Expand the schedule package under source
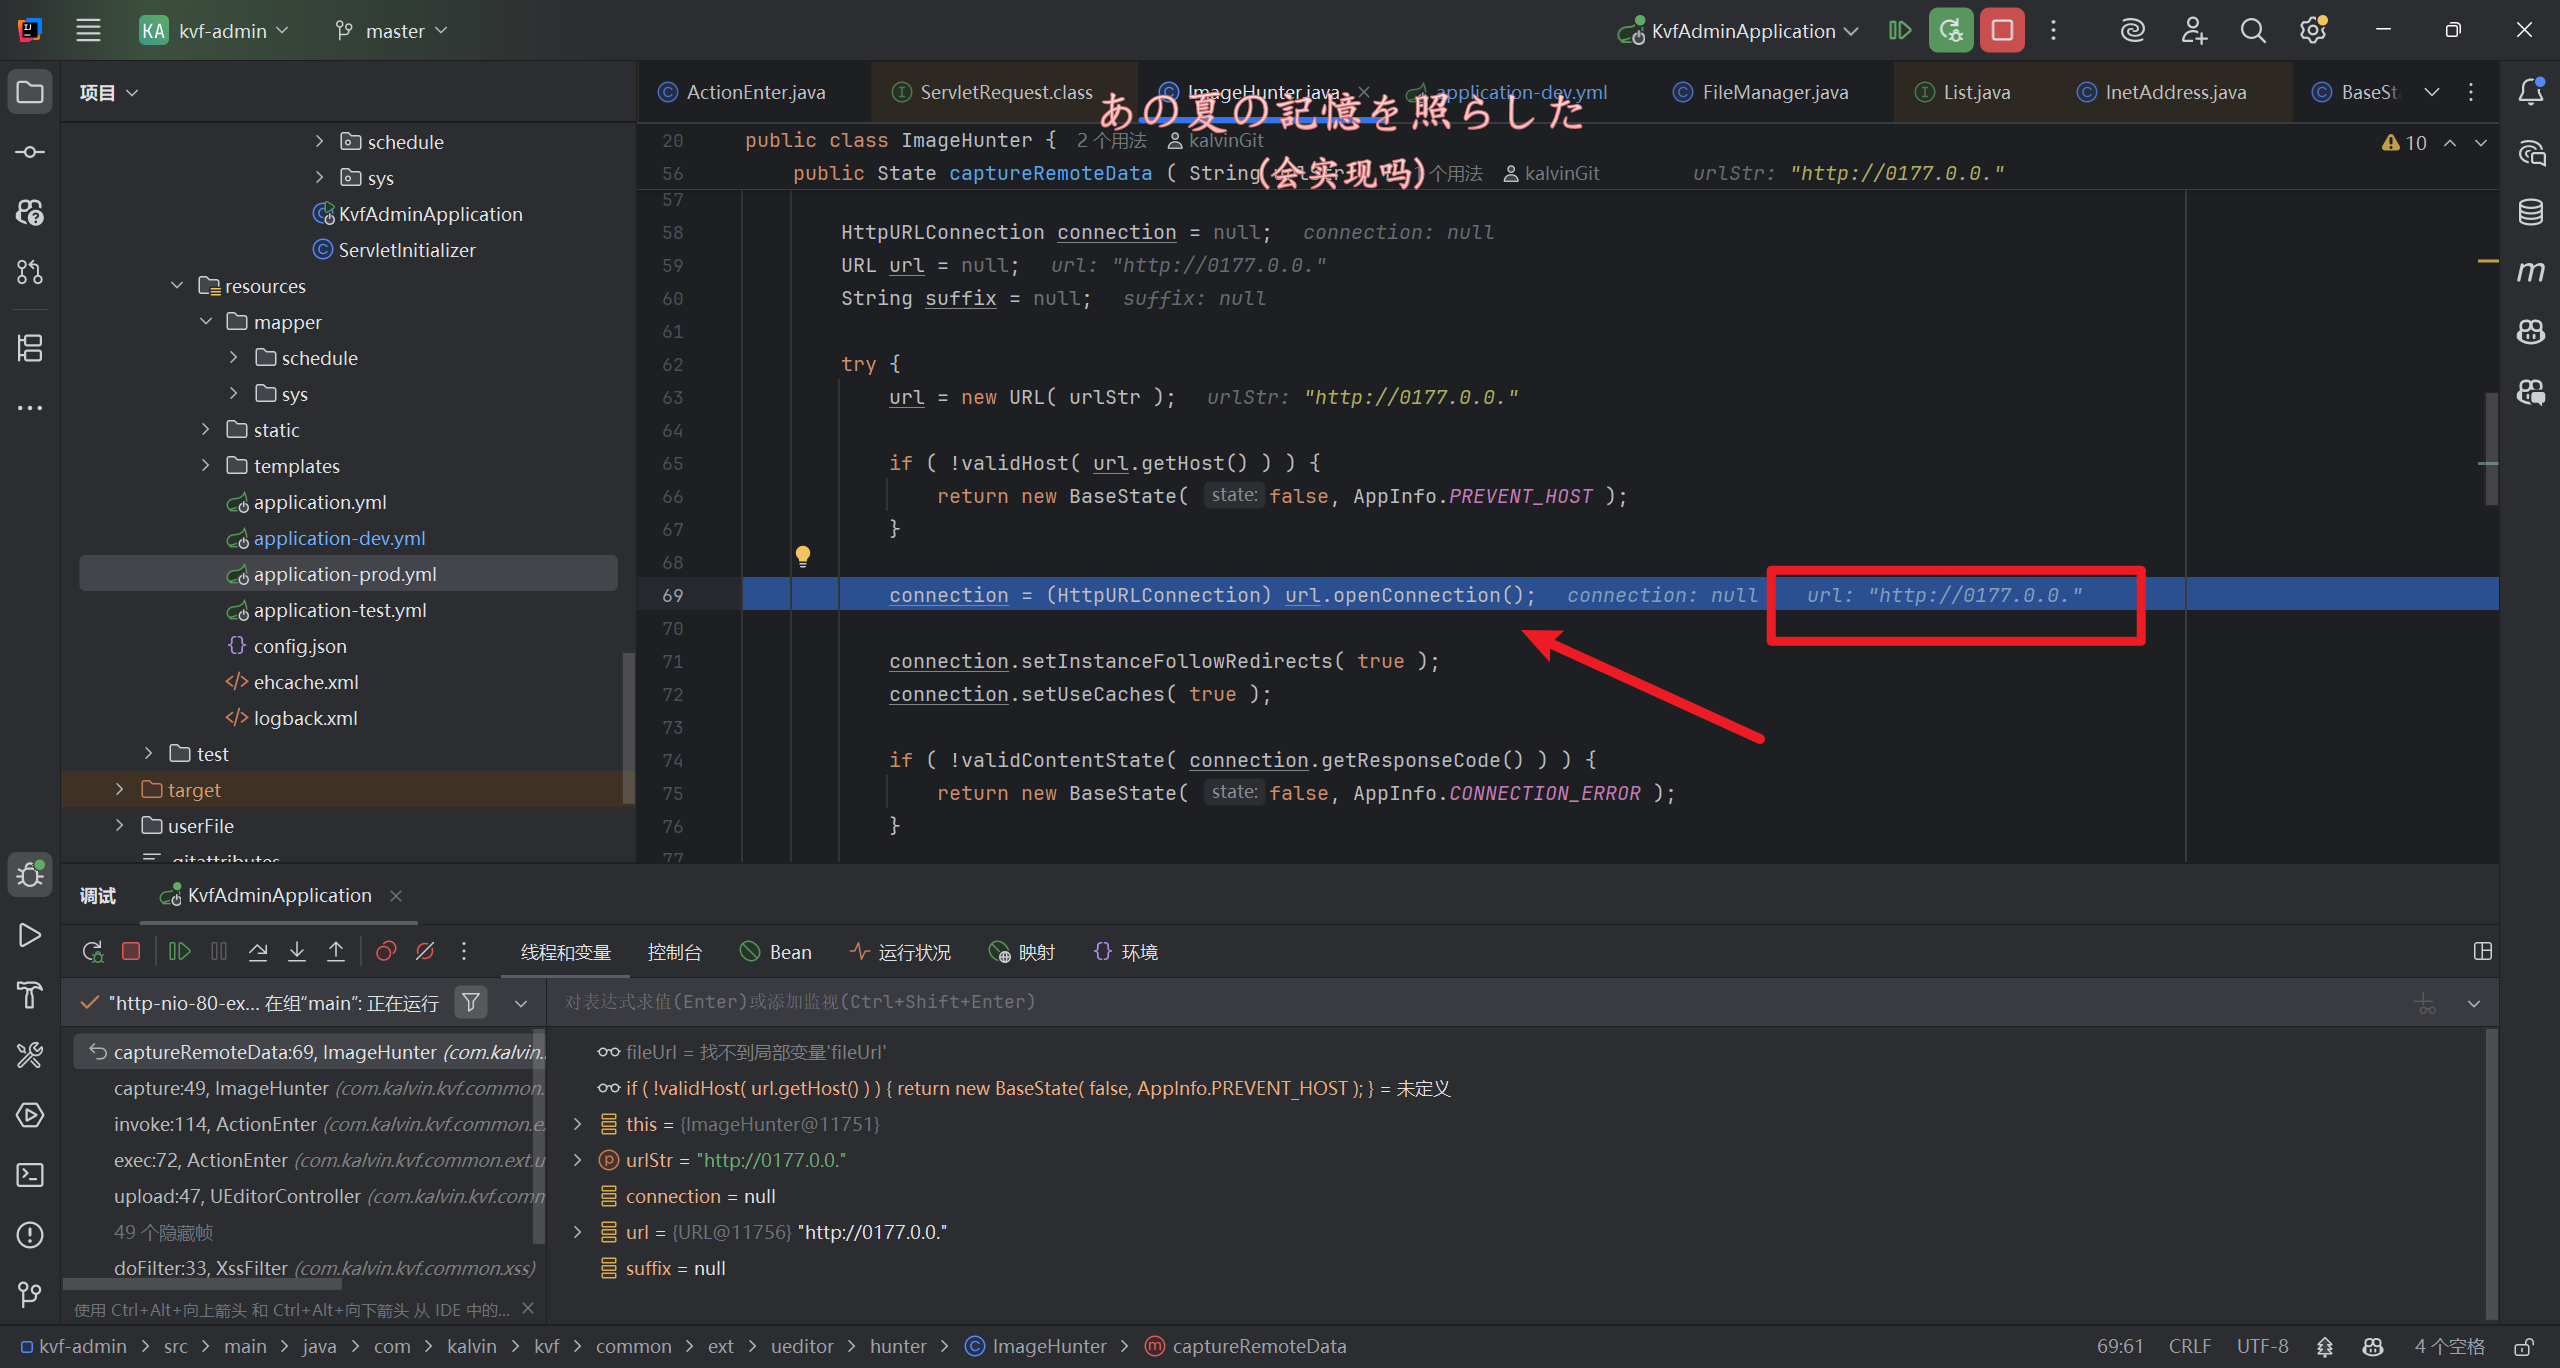 tap(319, 141)
